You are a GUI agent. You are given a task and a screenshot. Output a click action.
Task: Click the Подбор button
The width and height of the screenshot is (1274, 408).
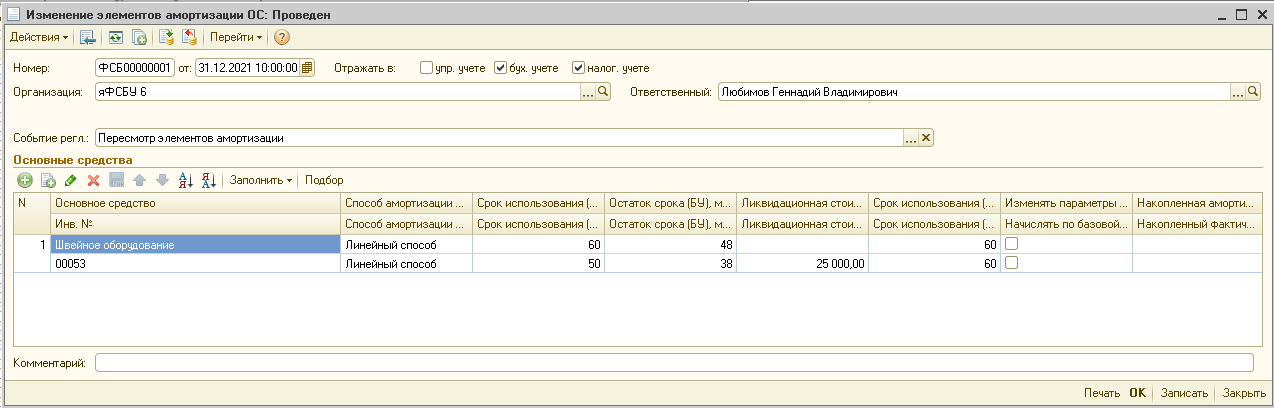pos(324,180)
